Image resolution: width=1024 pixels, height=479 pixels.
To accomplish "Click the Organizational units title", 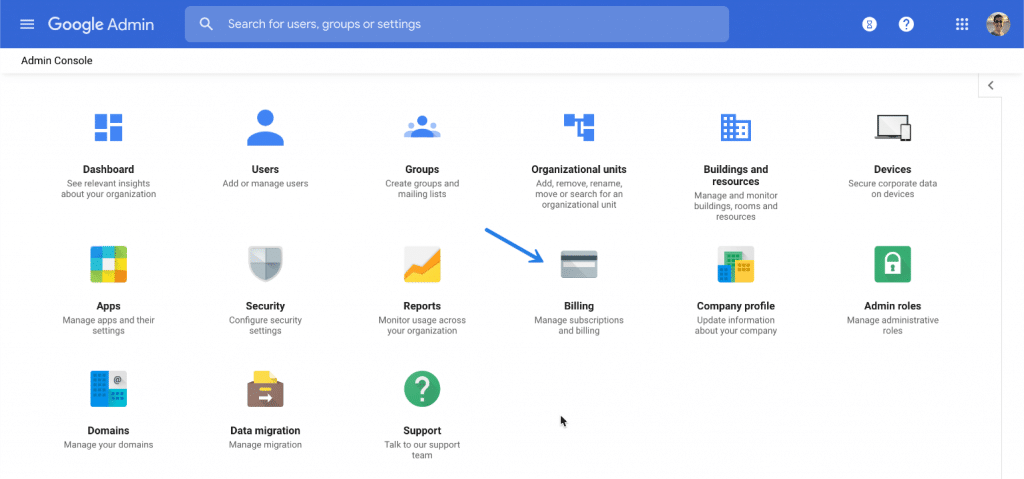I will [579, 169].
